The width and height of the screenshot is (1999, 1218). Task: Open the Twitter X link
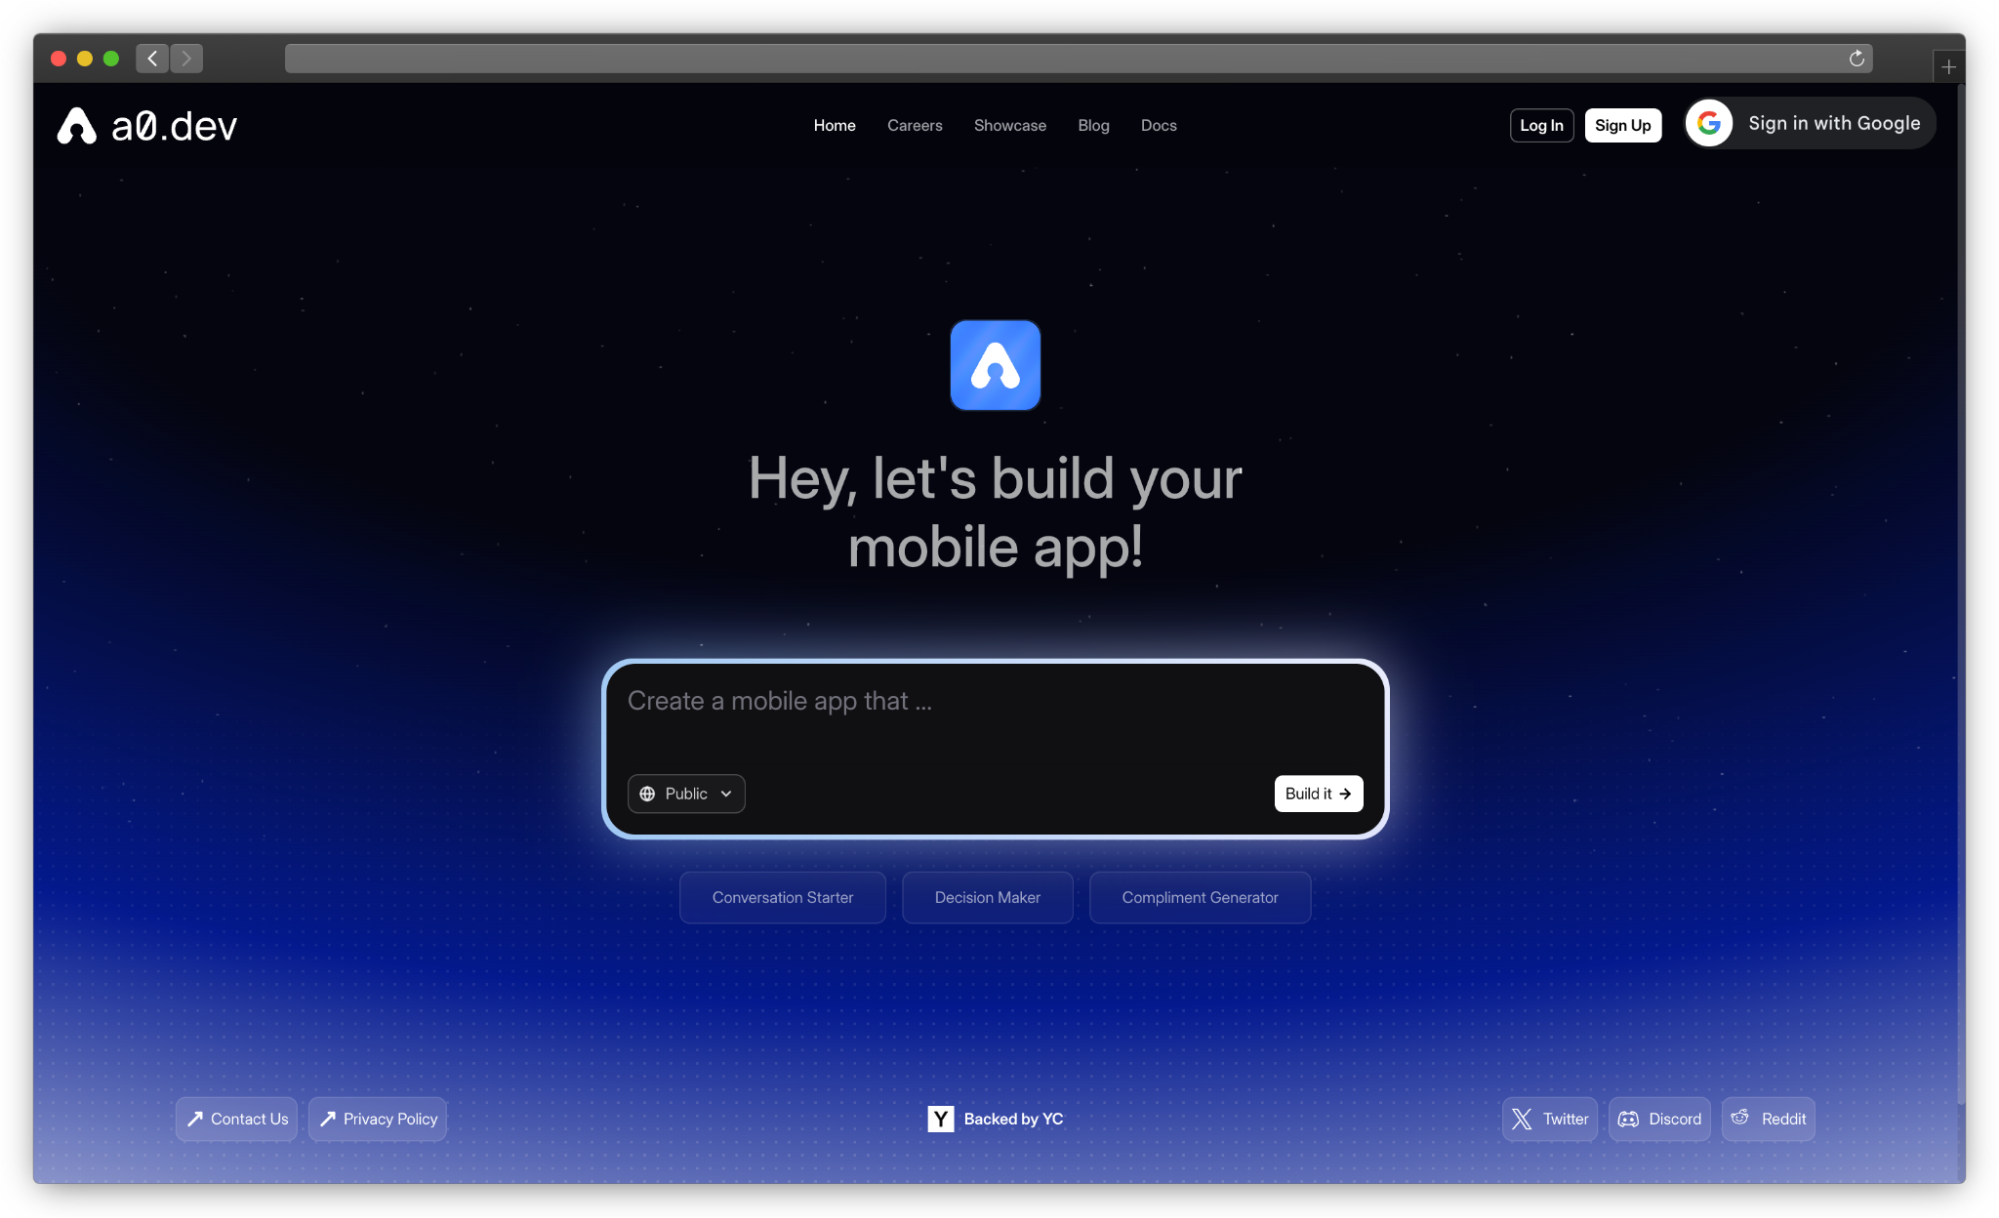(1549, 1119)
